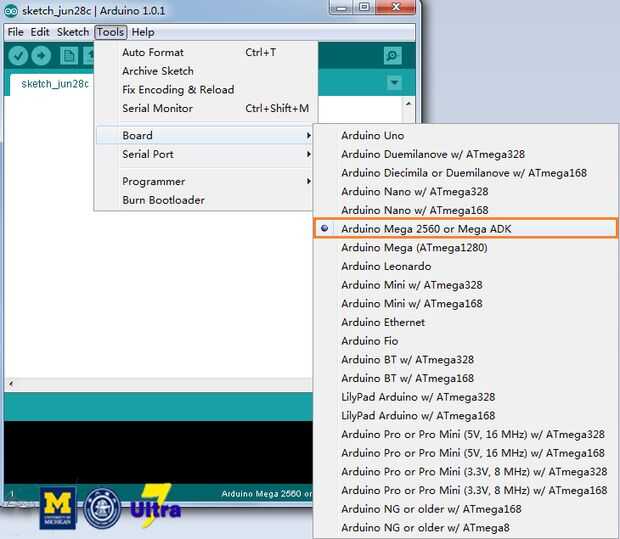Select LilyPad Arduino w/ ATmega168
620x539 pixels.
pos(466,416)
